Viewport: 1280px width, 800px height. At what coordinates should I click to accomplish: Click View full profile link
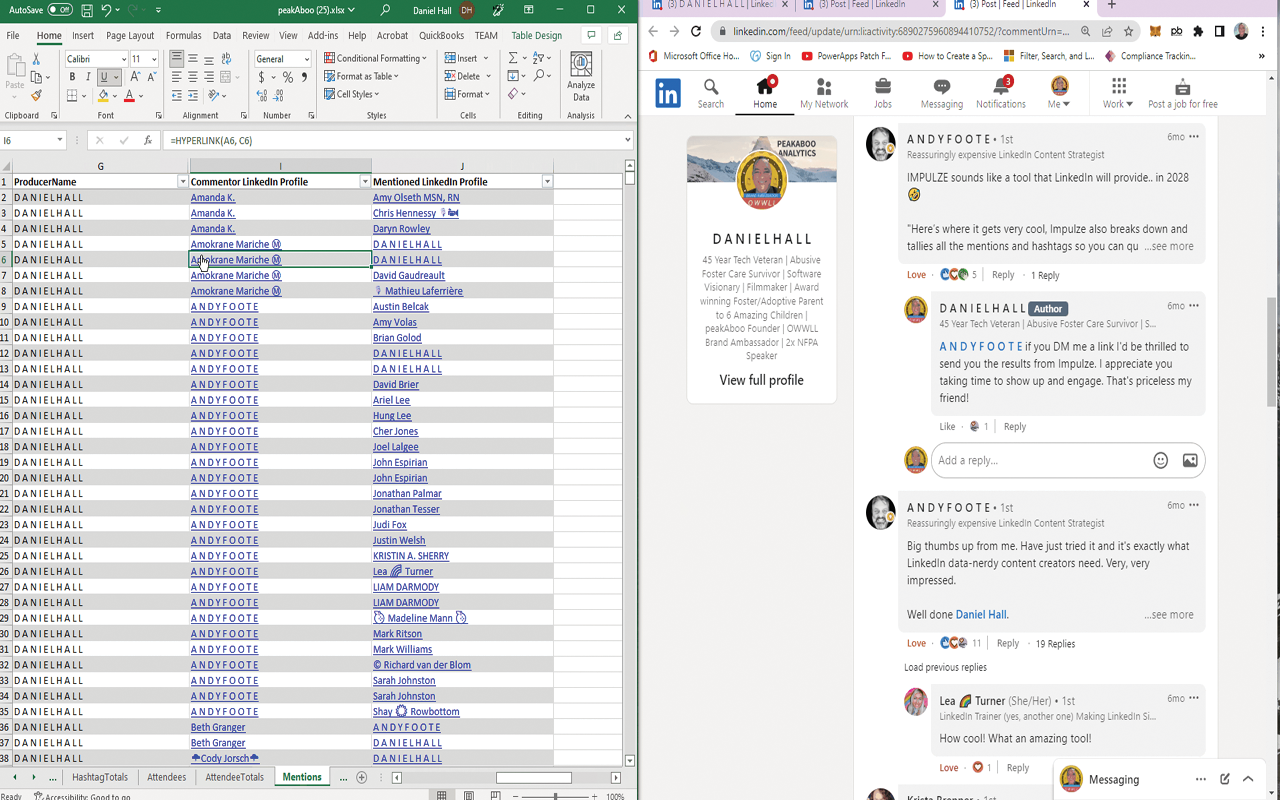pos(761,380)
